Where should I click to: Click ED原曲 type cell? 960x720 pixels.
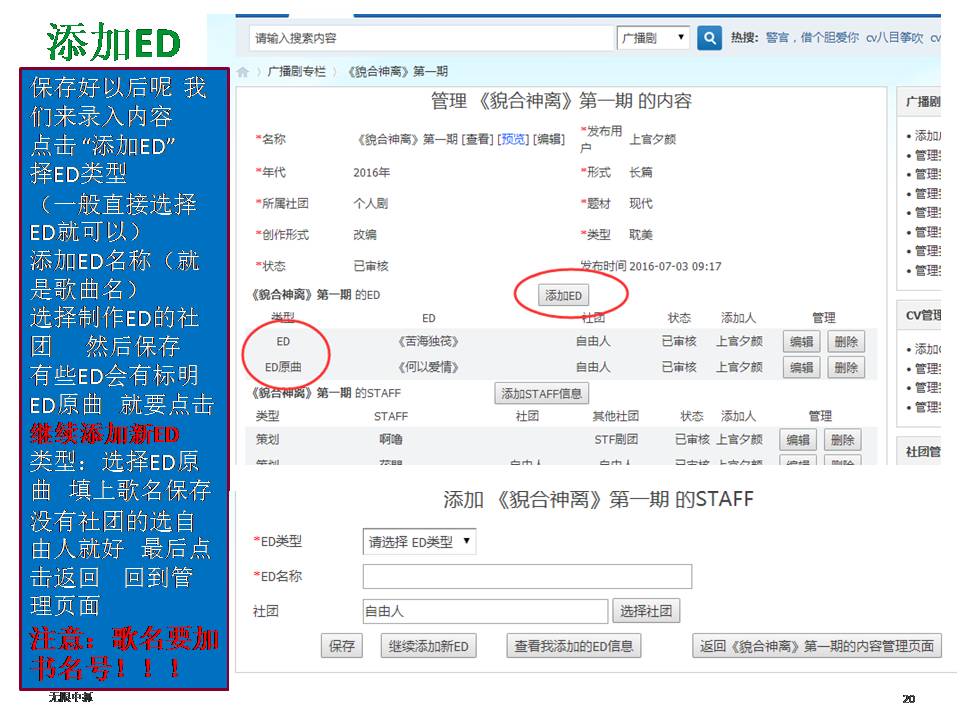tap(283, 367)
